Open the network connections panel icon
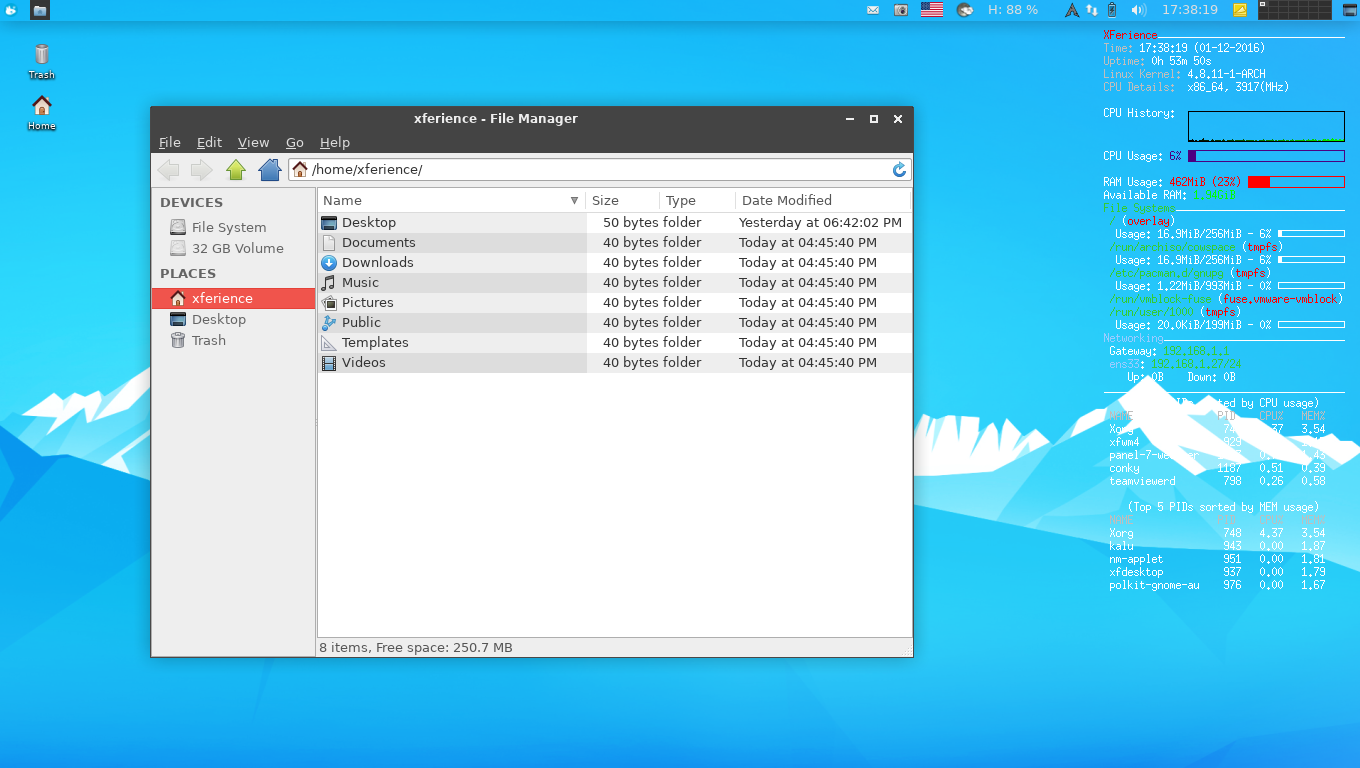This screenshot has height=768, width=1360. [x=1092, y=10]
